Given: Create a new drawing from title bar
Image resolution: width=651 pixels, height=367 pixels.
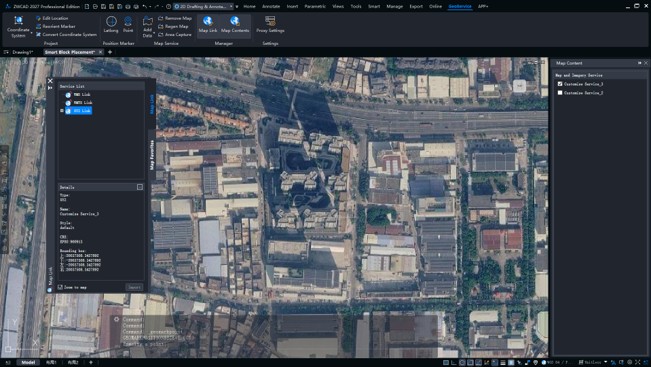Looking at the screenshot, I should coord(87,6).
